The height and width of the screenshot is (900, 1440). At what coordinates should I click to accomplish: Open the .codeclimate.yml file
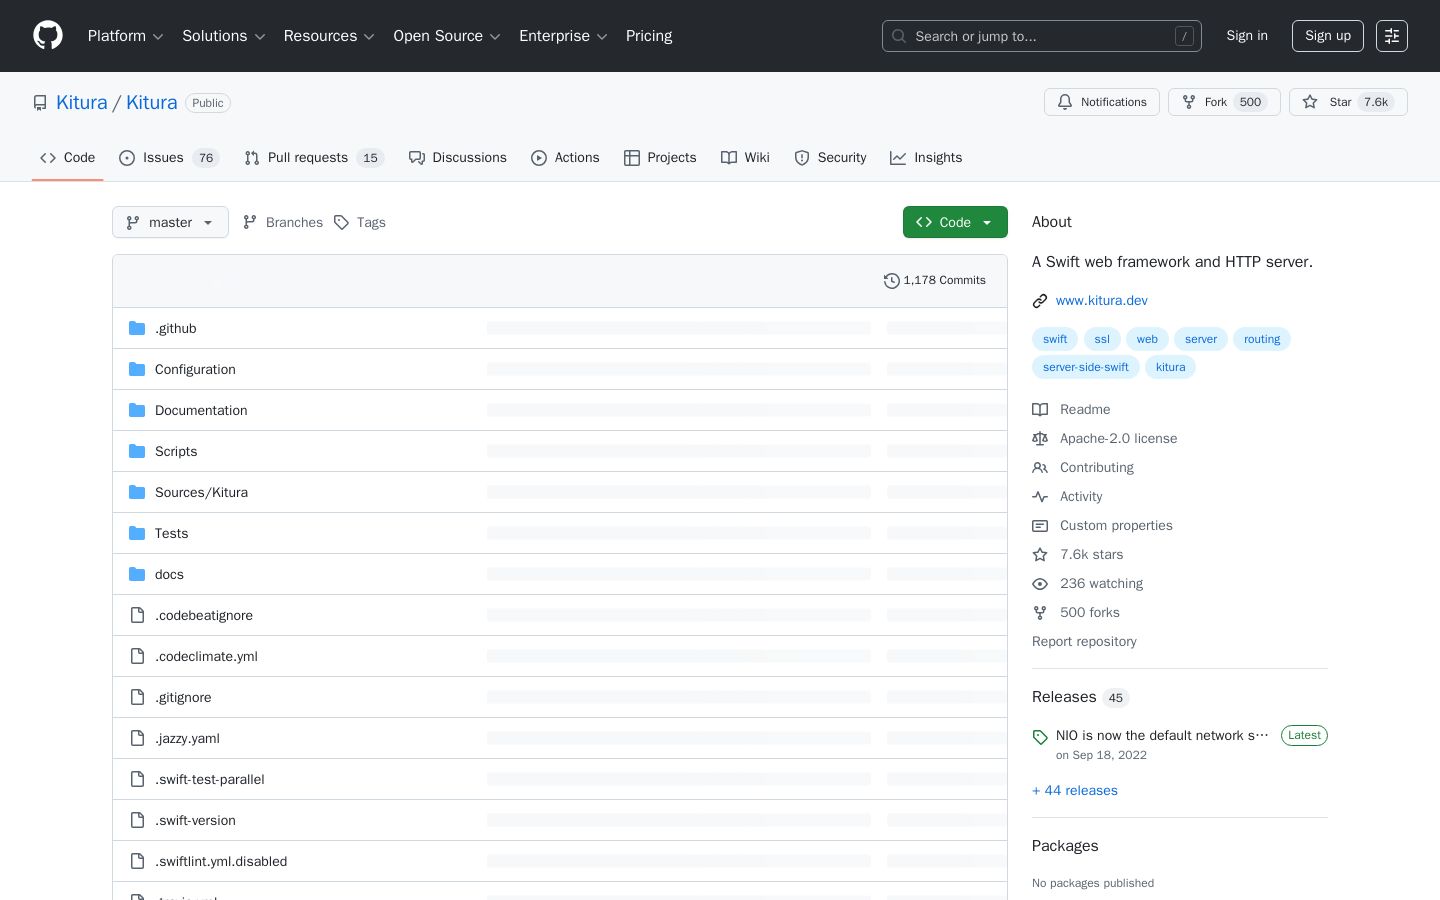coord(206,656)
